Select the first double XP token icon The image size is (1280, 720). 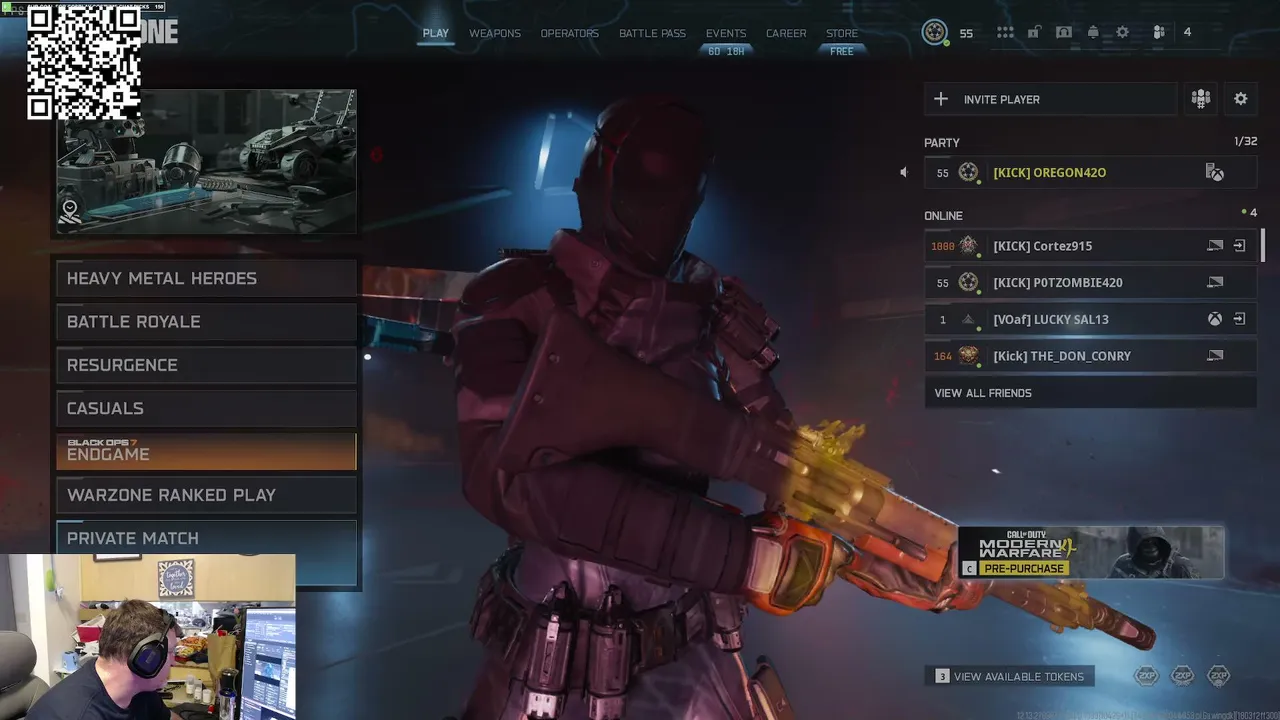(1146, 677)
